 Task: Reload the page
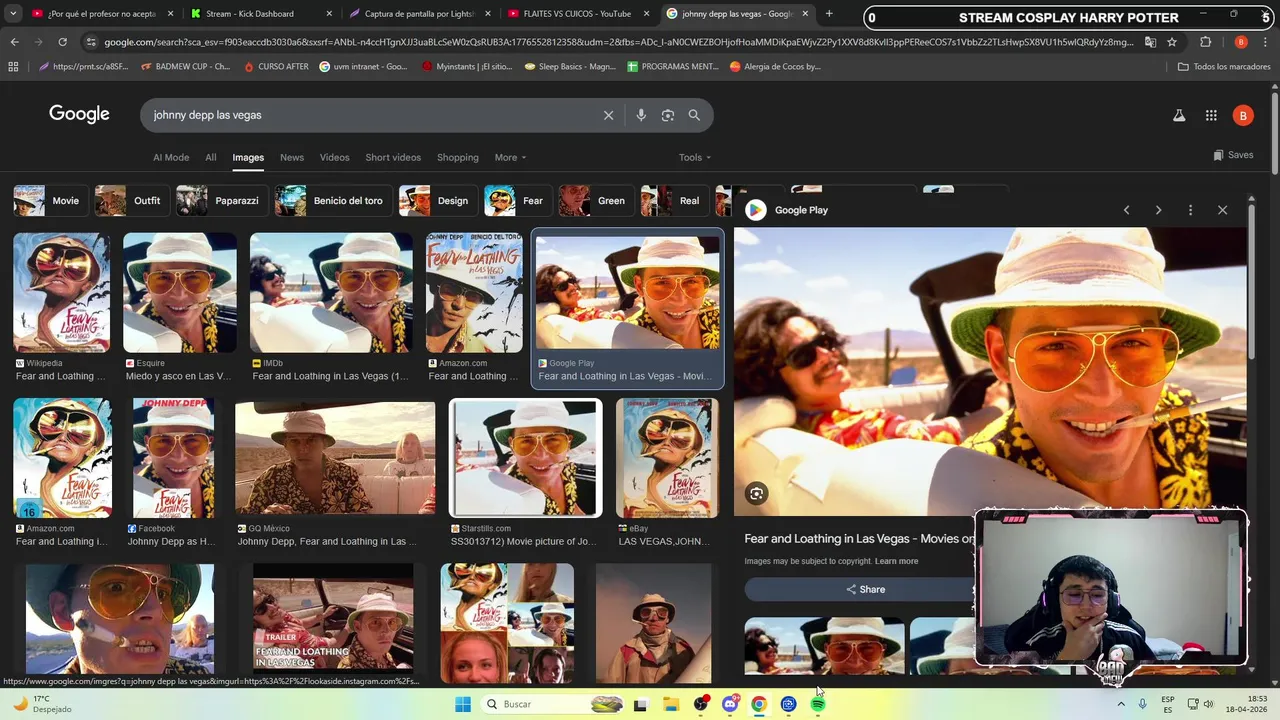[62, 42]
